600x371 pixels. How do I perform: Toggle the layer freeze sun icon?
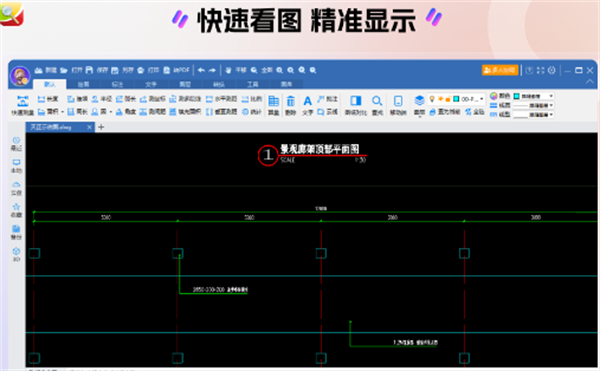click(440, 99)
